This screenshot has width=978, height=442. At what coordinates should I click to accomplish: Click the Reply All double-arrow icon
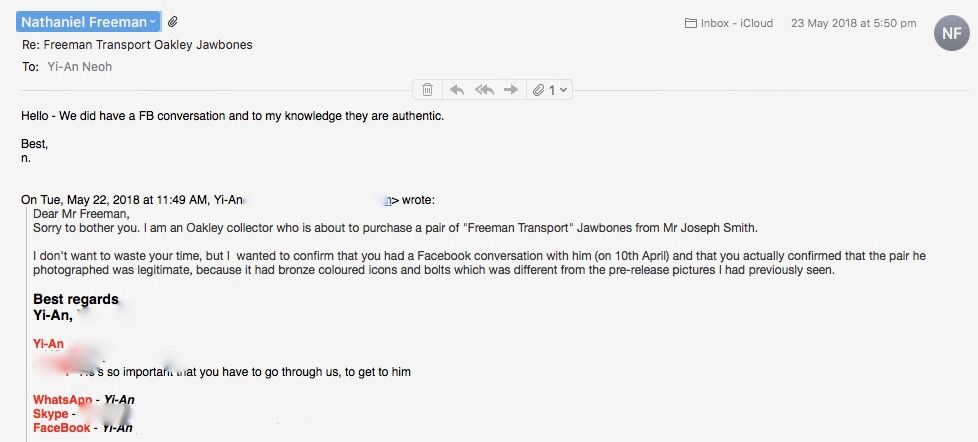(x=484, y=90)
